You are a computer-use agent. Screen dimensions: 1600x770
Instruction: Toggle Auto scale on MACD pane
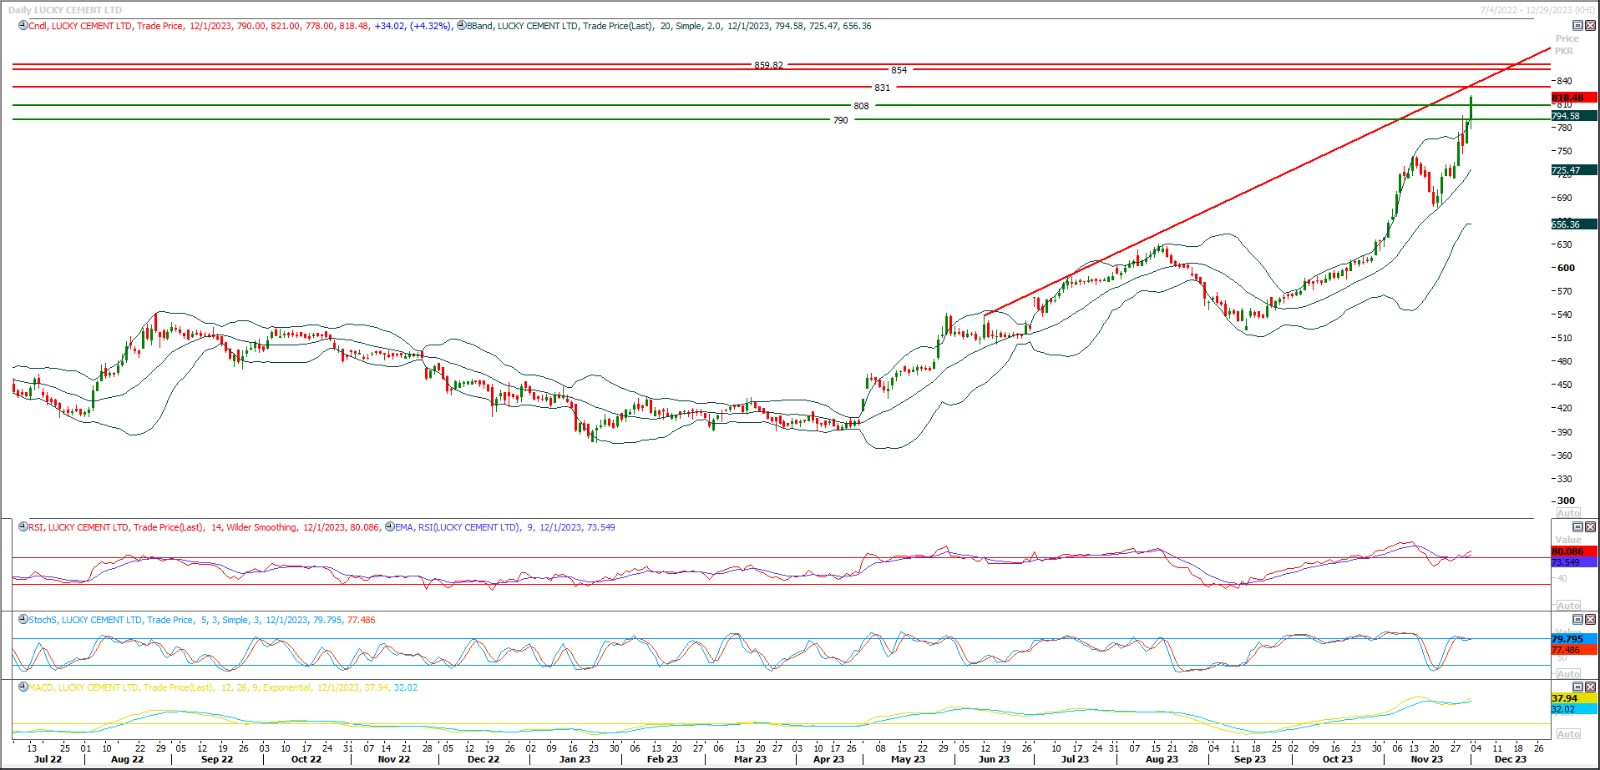click(1568, 734)
